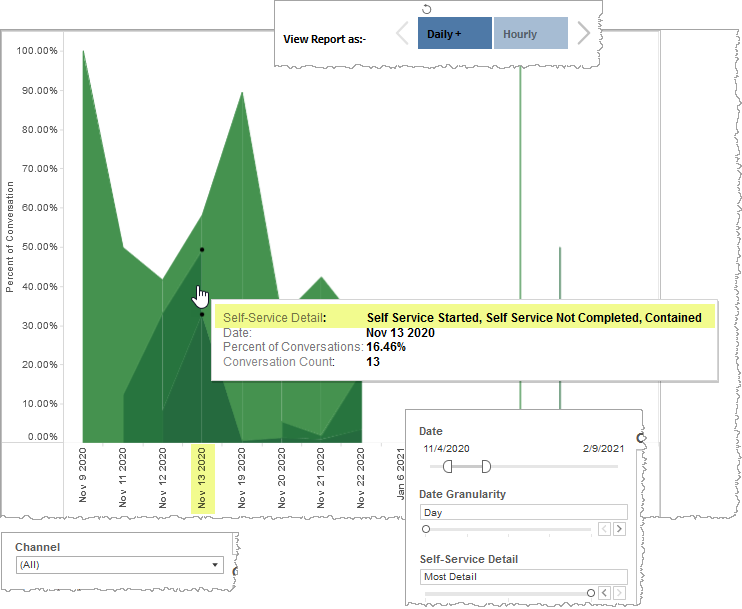Image resolution: width=742 pixels, height=609 pixels.
Task: Switch to the Hourly report view
Action: [531, 34]
